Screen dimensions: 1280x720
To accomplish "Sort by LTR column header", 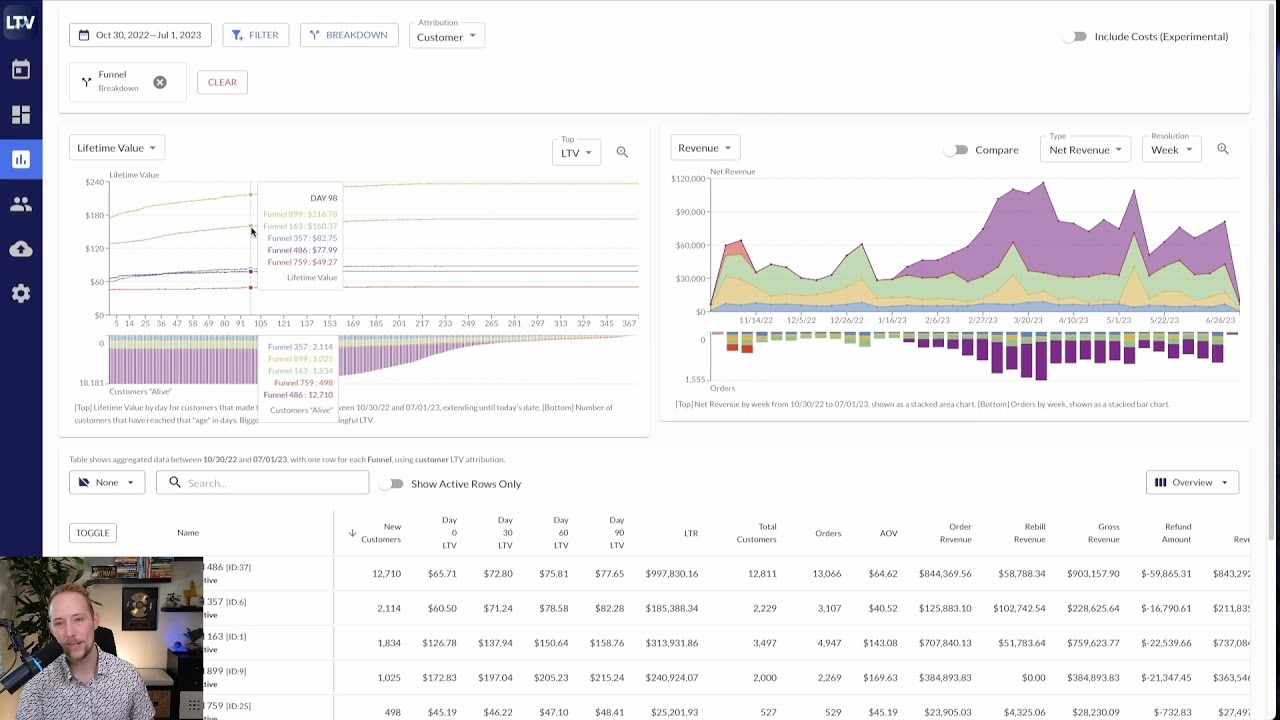I will point(691,533).
